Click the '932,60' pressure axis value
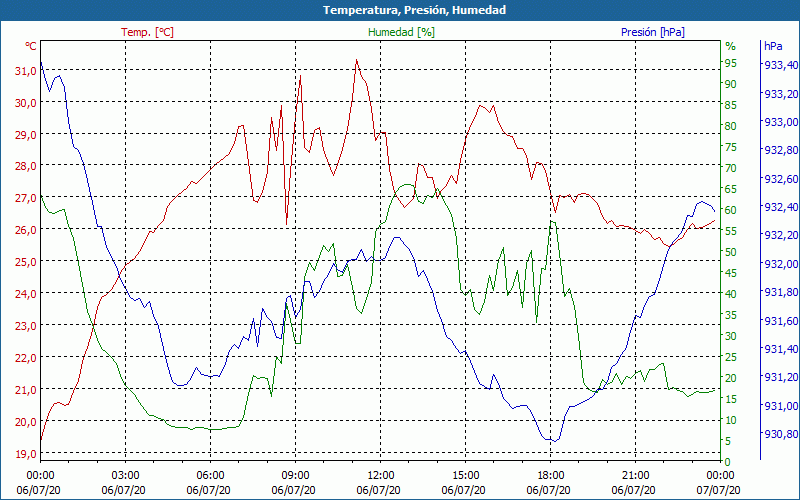800x500 pixels. point(781,179)
